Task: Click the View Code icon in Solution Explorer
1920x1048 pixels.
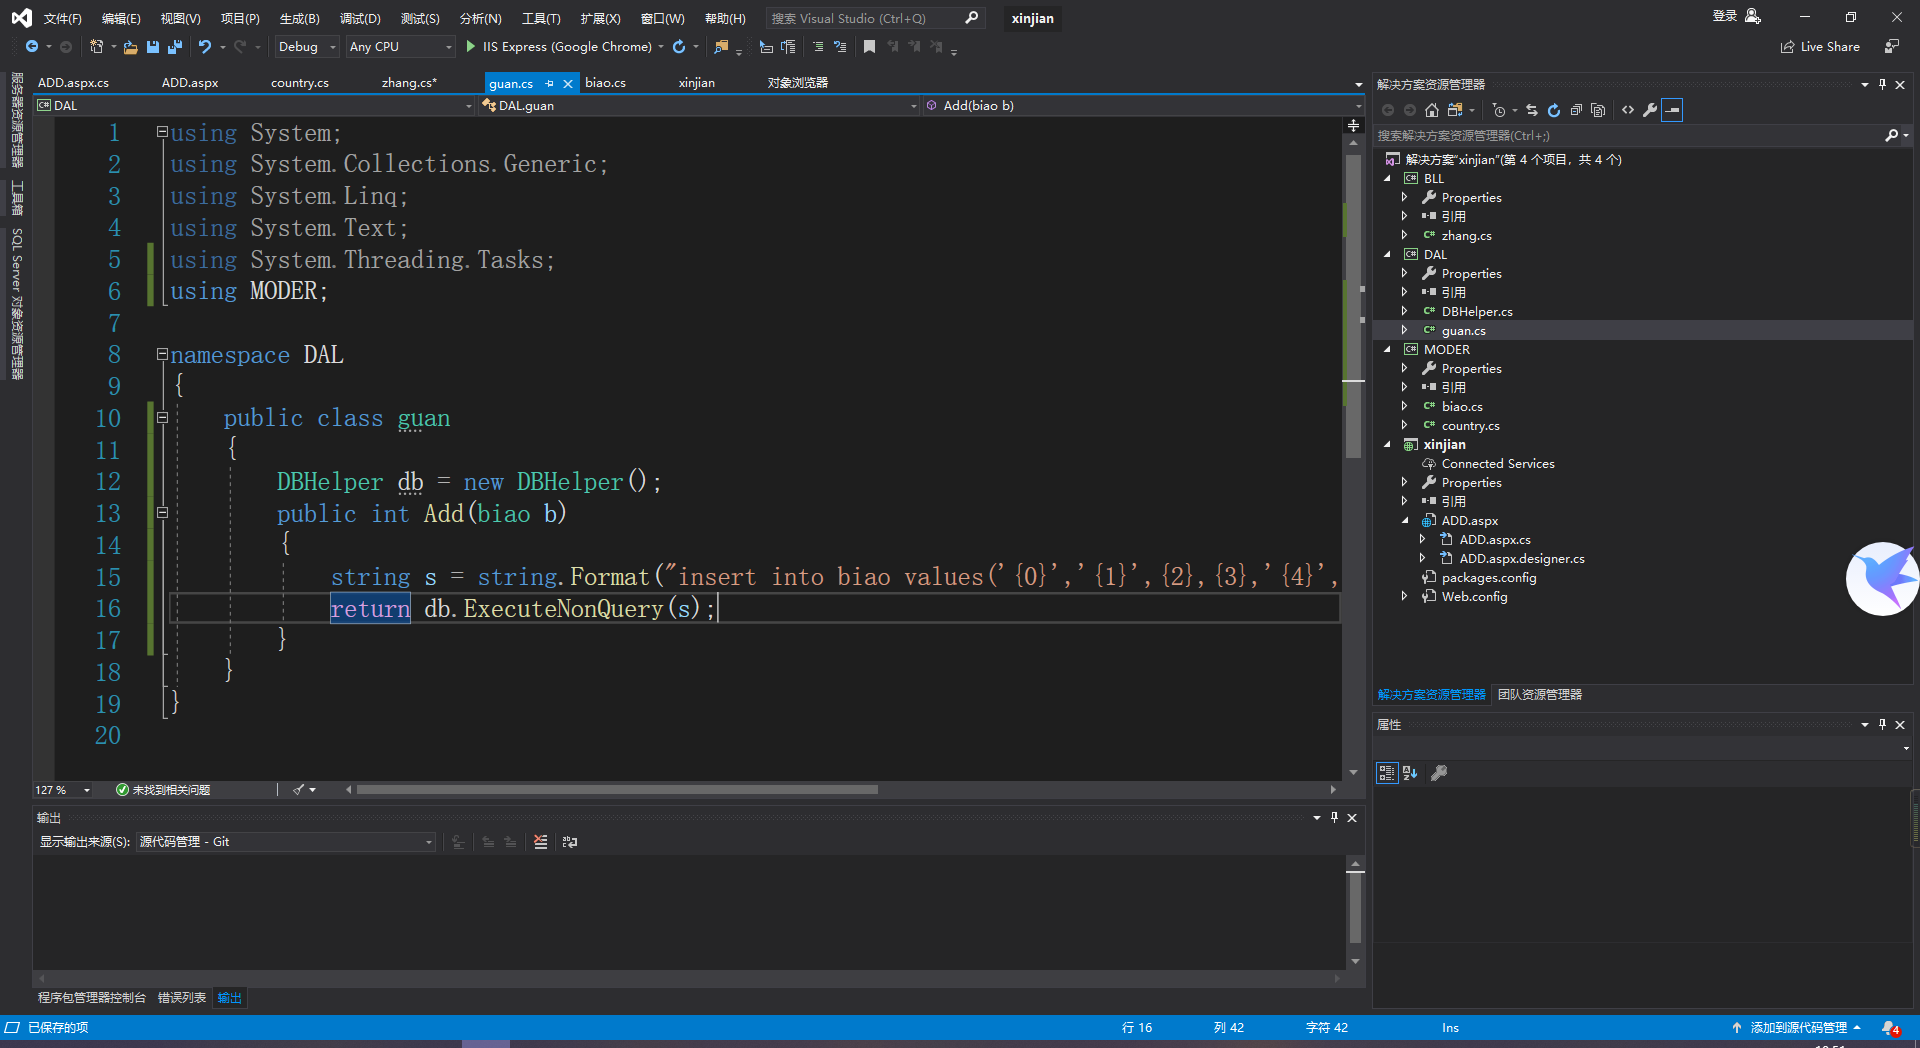Action: 1628,110
